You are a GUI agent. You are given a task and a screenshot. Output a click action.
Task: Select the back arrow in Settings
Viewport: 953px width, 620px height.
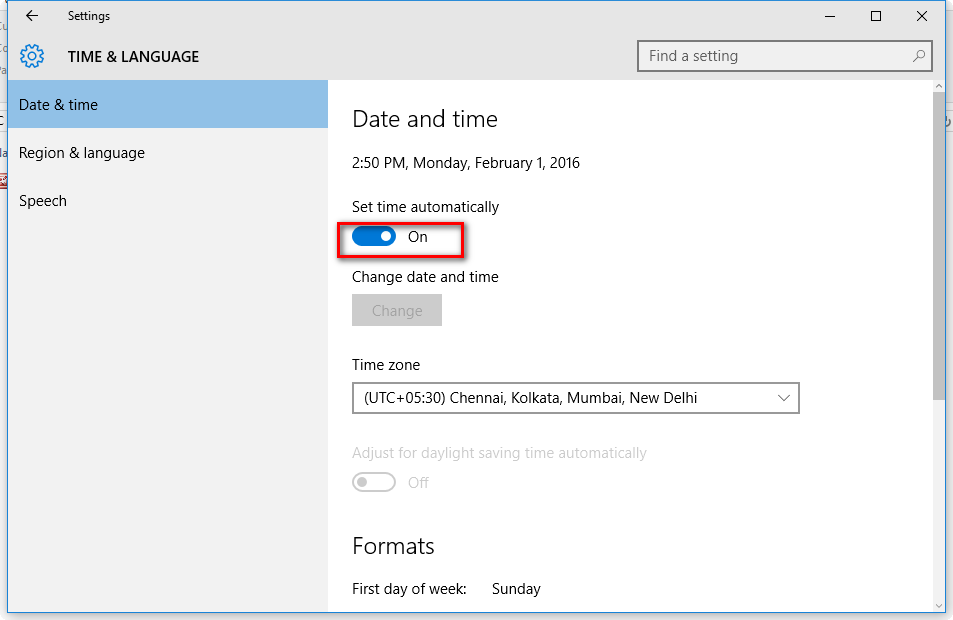coord(31,15)
